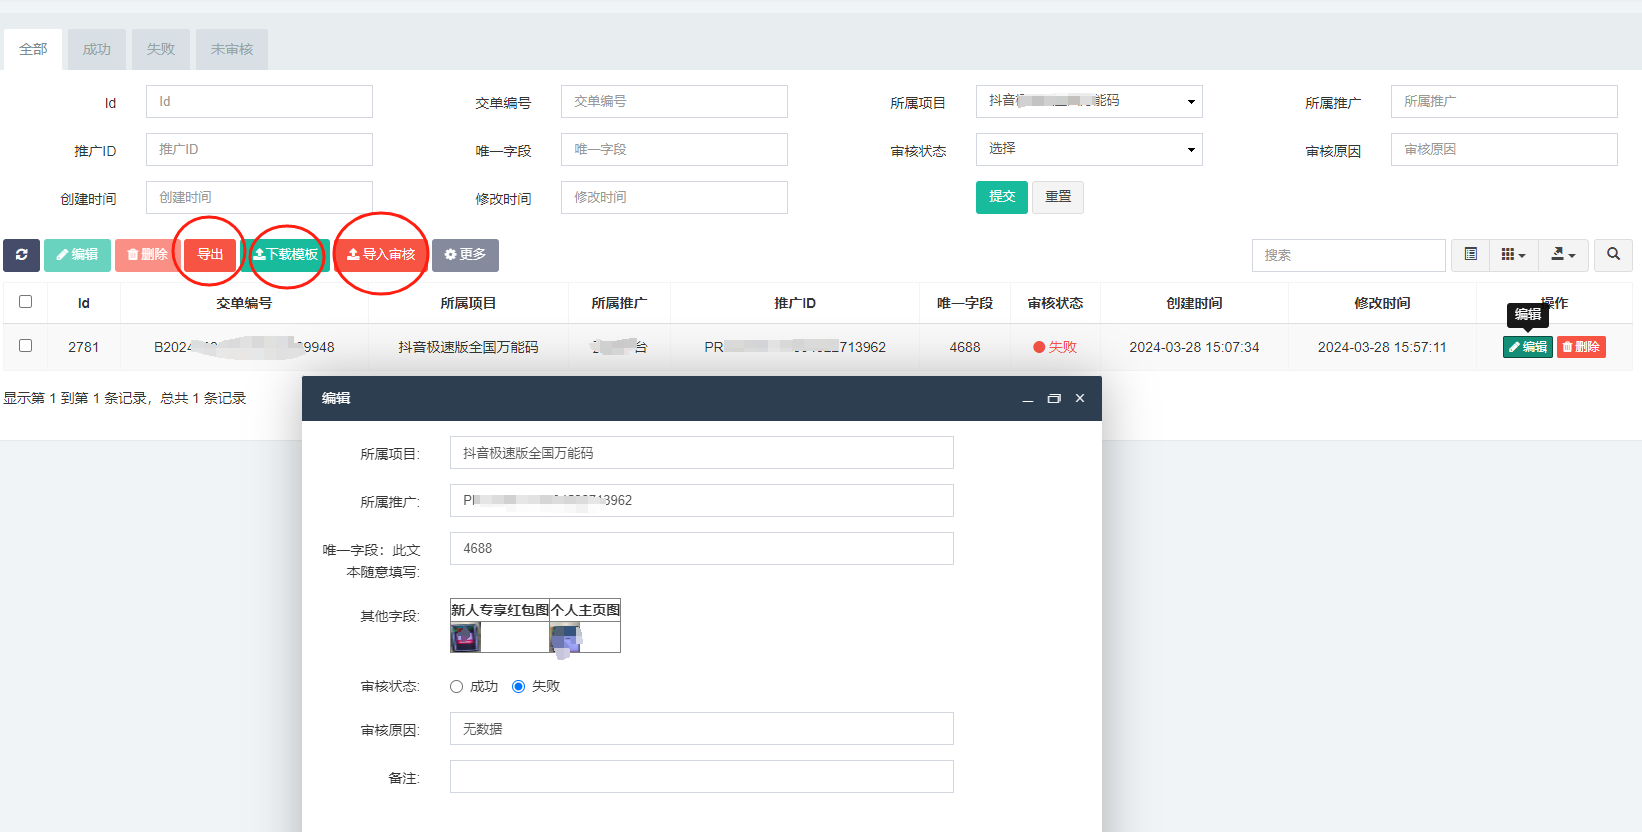The height and width of the screenshot is (832, 1642).
Task: Open the columns grid dropdown
Action: pyautogui.click(x=1513, y=255)
